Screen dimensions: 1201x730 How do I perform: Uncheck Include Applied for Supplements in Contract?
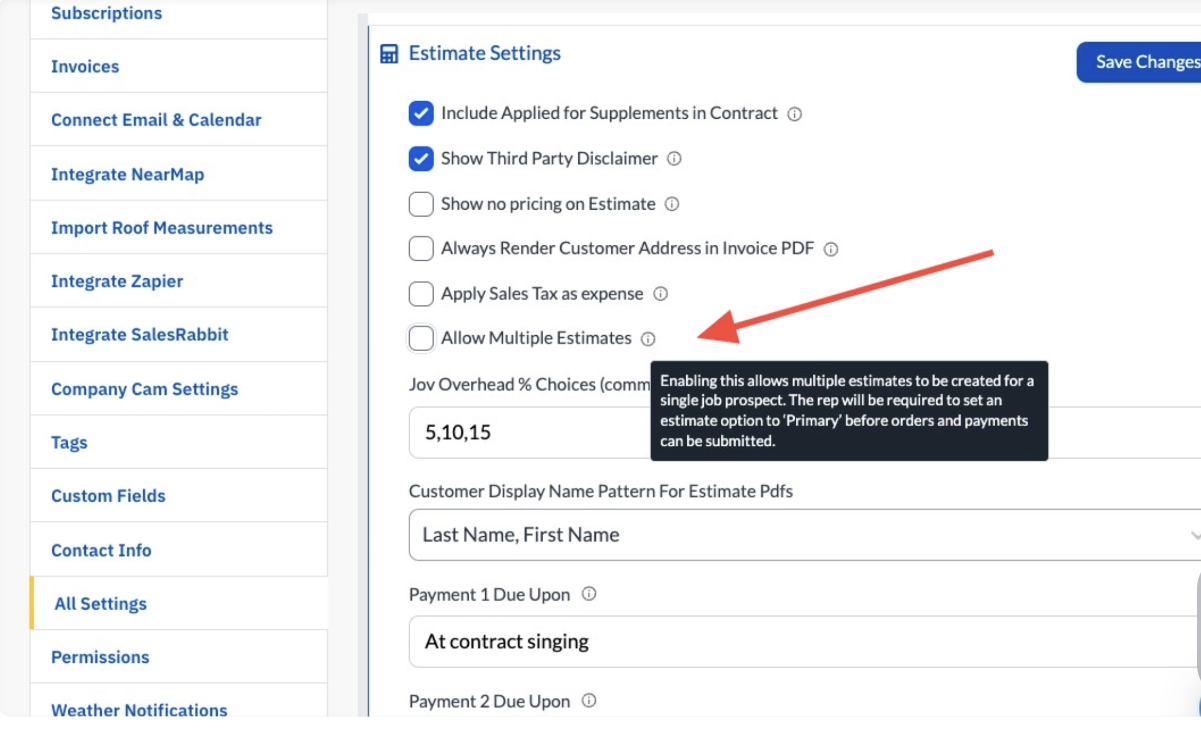pyautogui.click(x=421, y=113)
